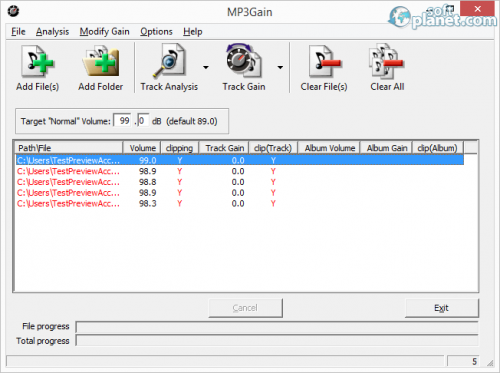Click the Cancel button
500x373 pixels.
click(246, 308)
